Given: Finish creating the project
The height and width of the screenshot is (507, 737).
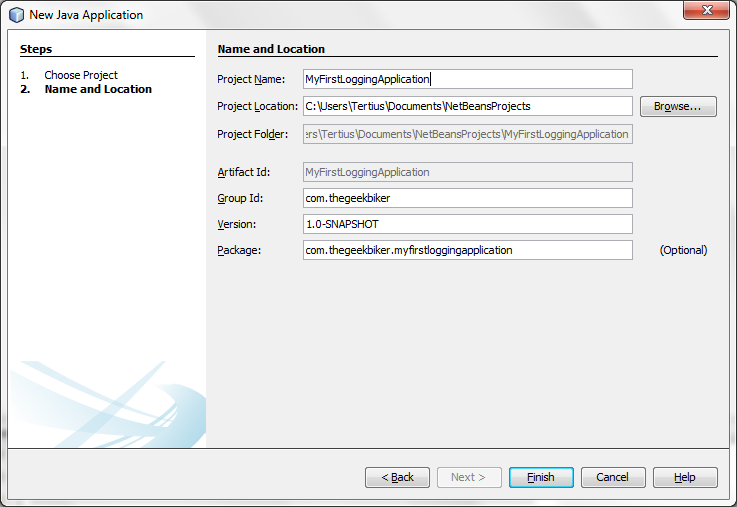Looking at the screenshot, I should pos(541,477).
